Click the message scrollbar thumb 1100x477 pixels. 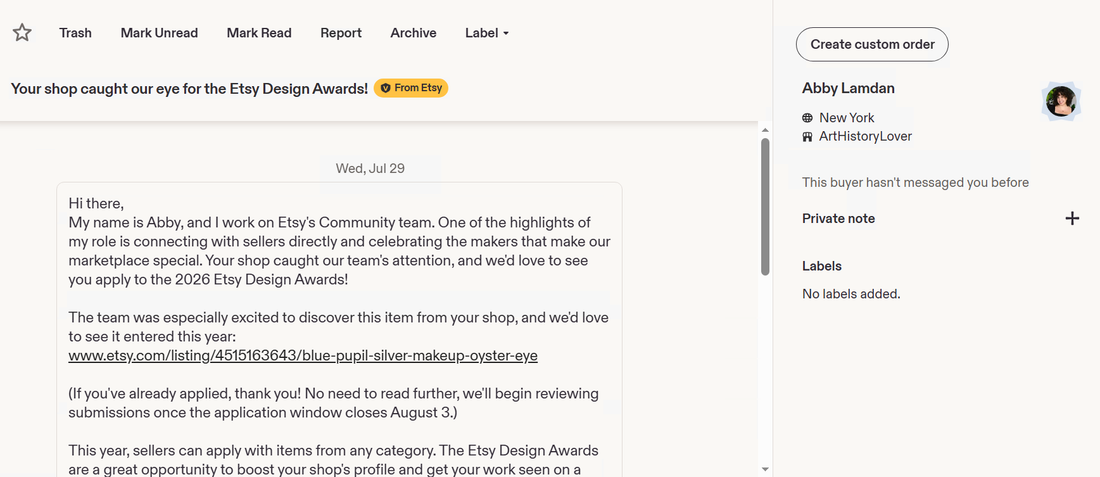tap(765, 206)
